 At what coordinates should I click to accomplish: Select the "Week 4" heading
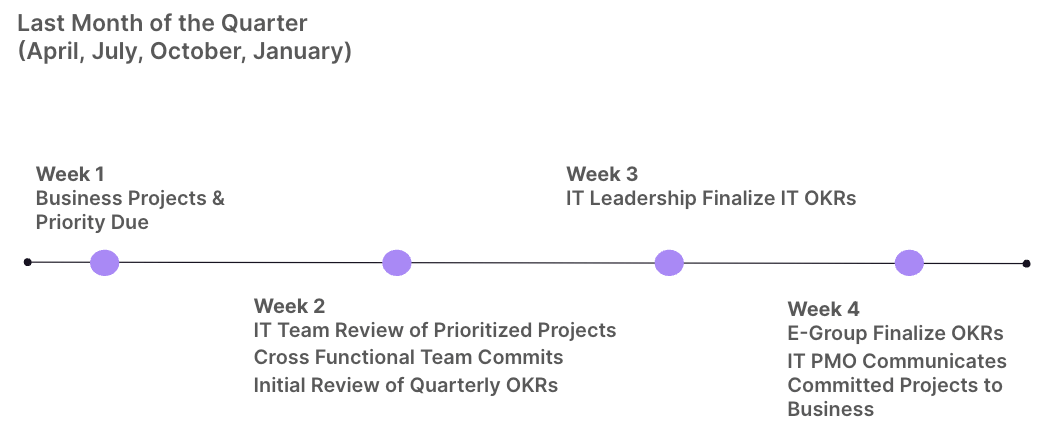pyautogui.click(x=823, y=309)
